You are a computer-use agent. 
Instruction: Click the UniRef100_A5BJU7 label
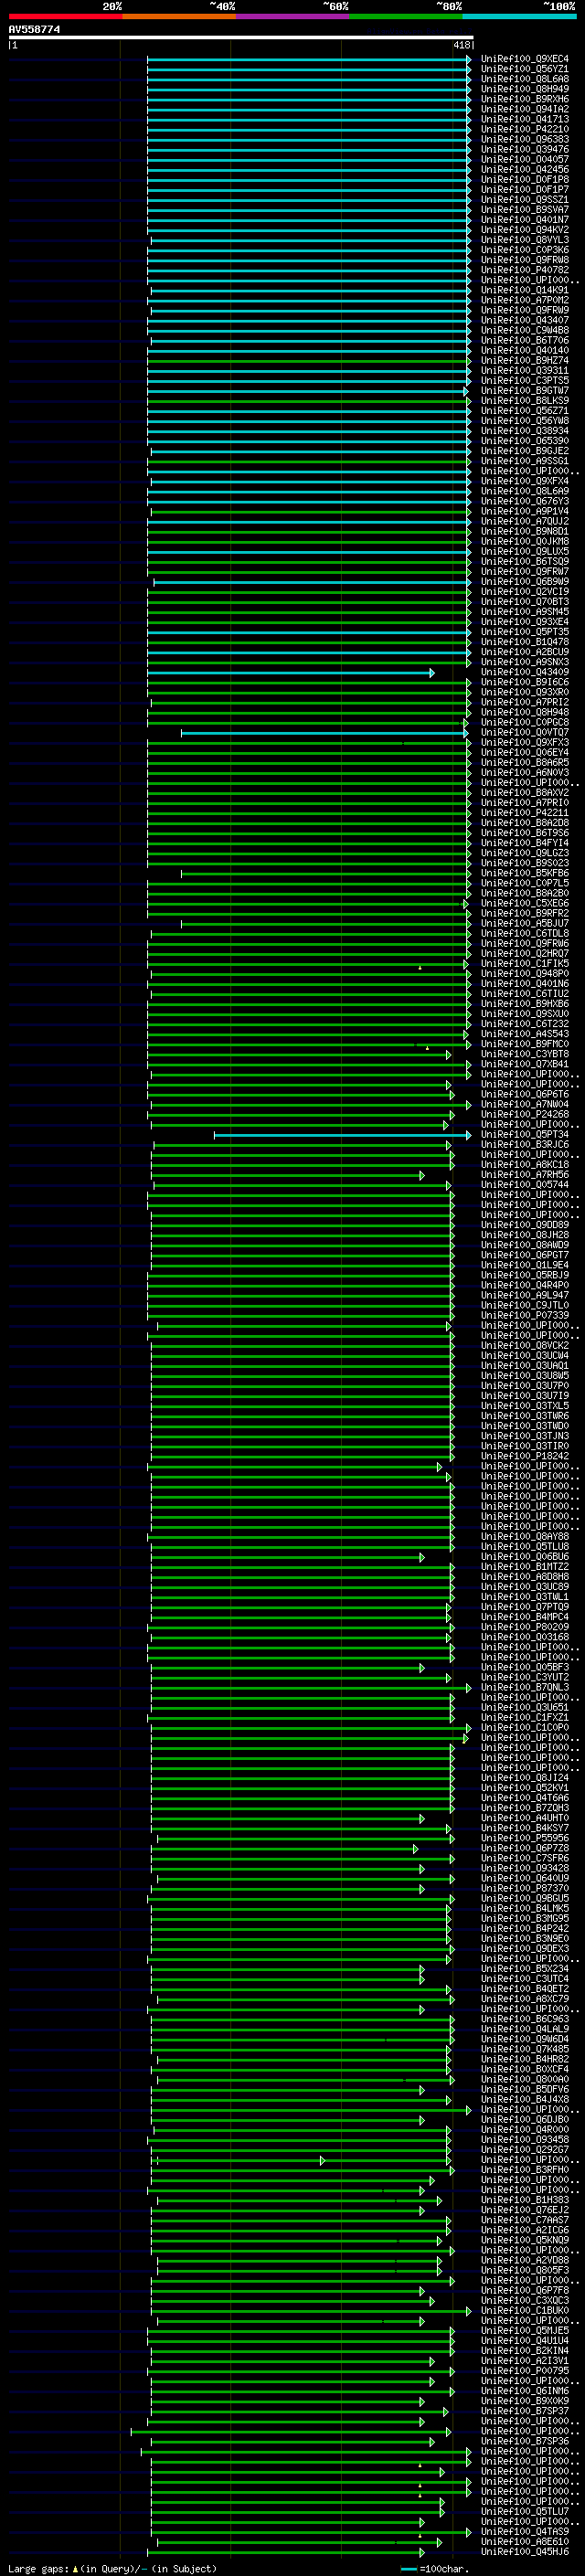[525, 923]
